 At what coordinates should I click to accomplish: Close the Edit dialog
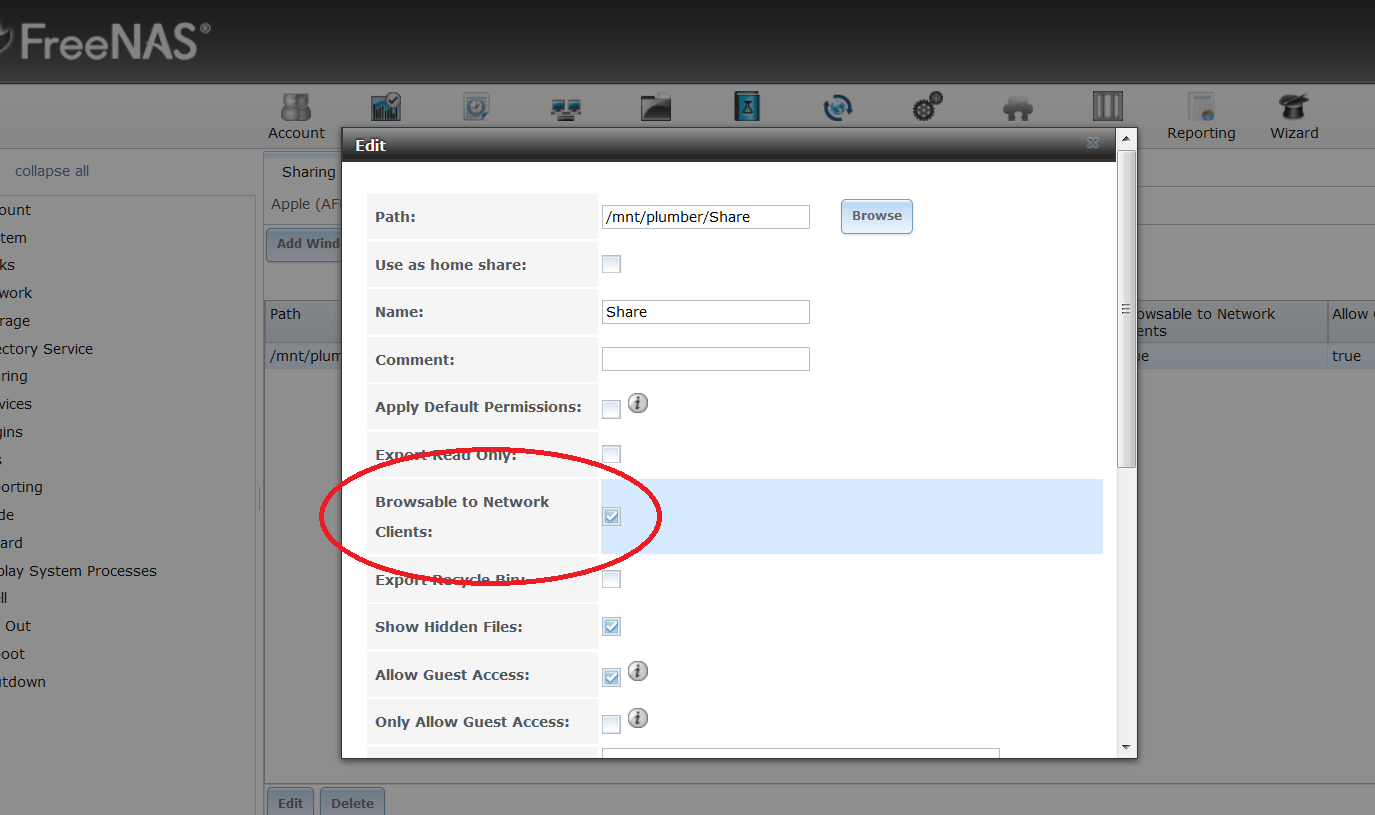[1093, 144]
